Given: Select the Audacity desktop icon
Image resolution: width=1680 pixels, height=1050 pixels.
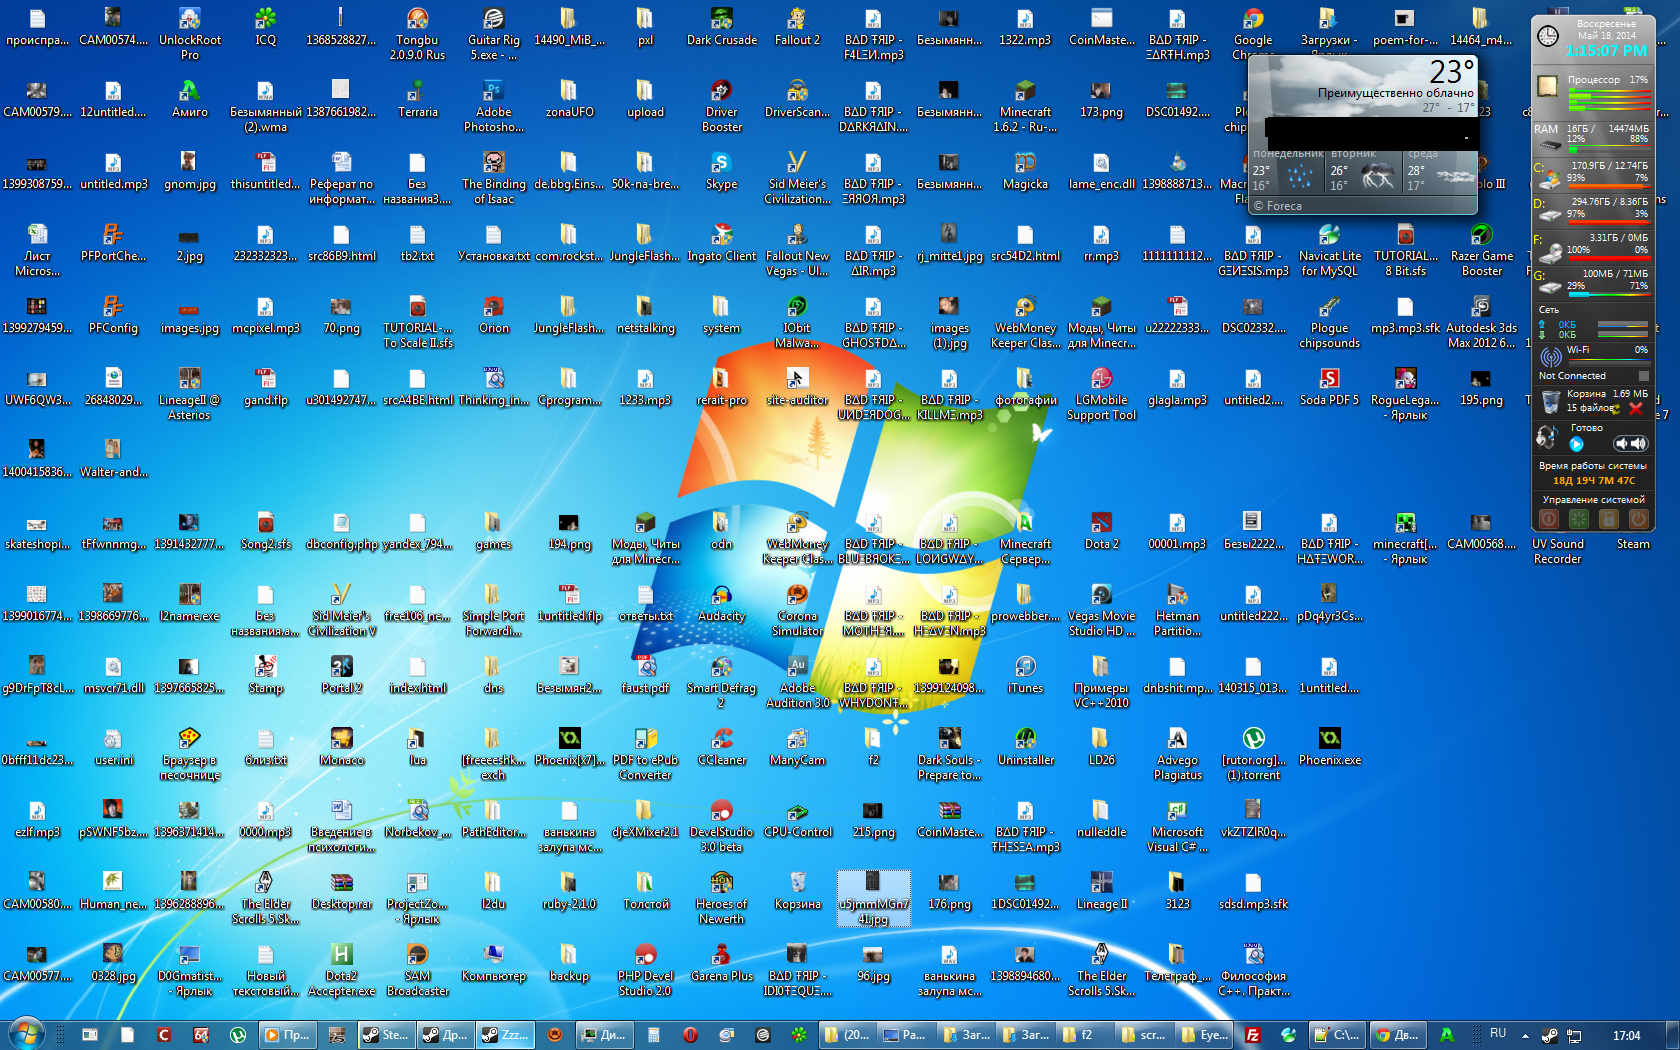Looking at the screenshot, I should [x=721, y=602].
